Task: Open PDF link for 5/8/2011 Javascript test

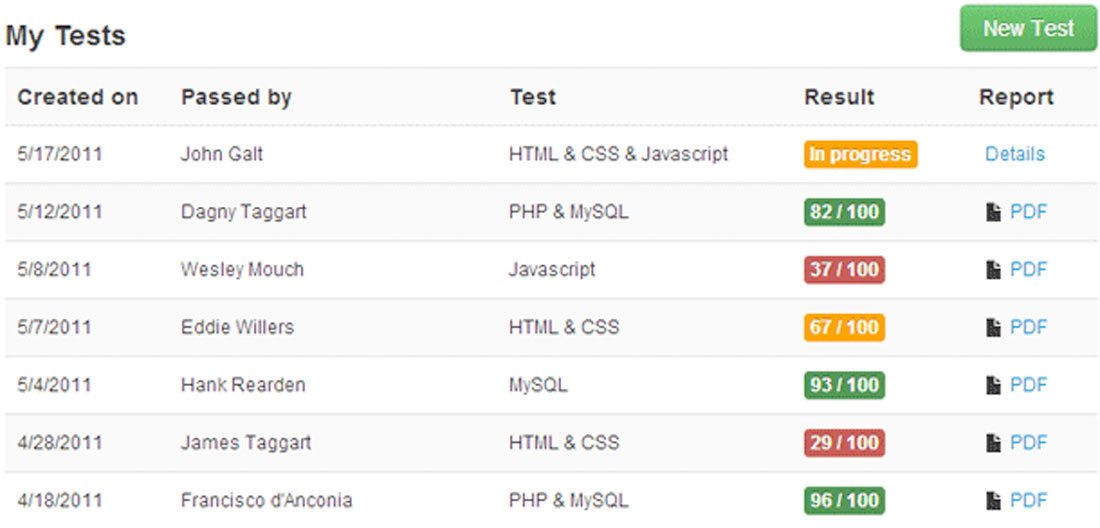Action: [x=1028, y=269]
